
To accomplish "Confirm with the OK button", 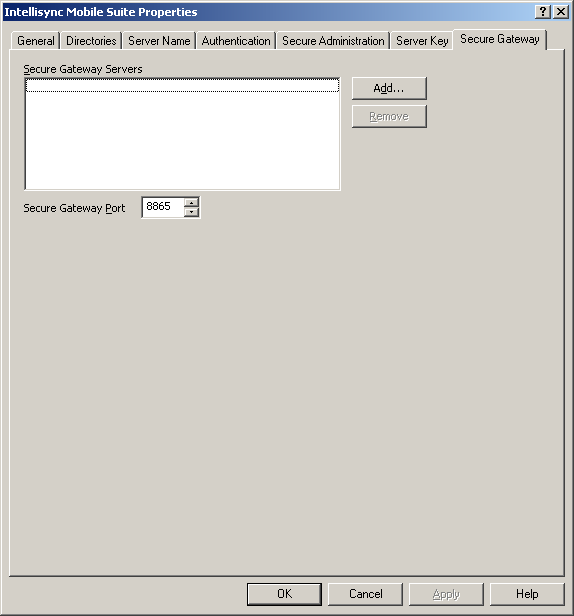I will 284,594.
